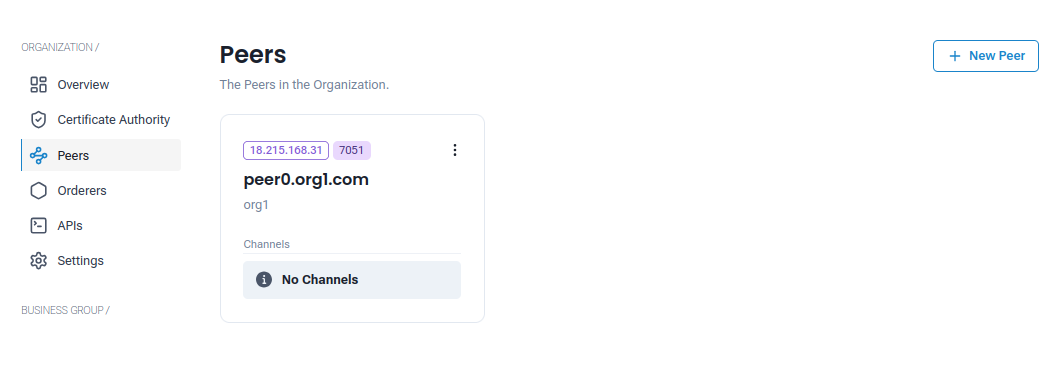1059x378 pixels.
Task: Click the Overview grid icon in sidebar
Action: [x=38, y=84]
